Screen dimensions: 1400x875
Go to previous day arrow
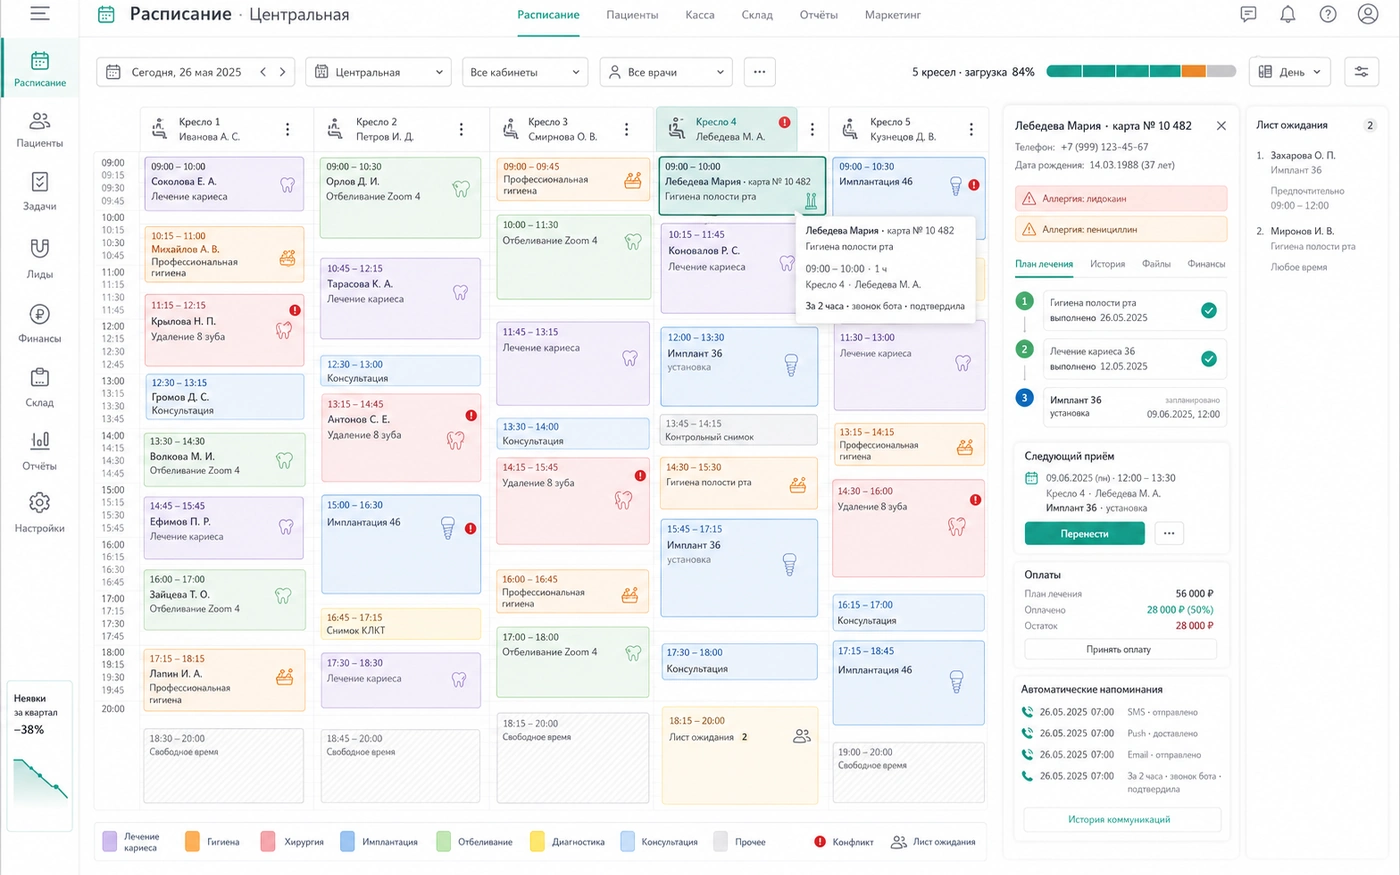(263, 72)
